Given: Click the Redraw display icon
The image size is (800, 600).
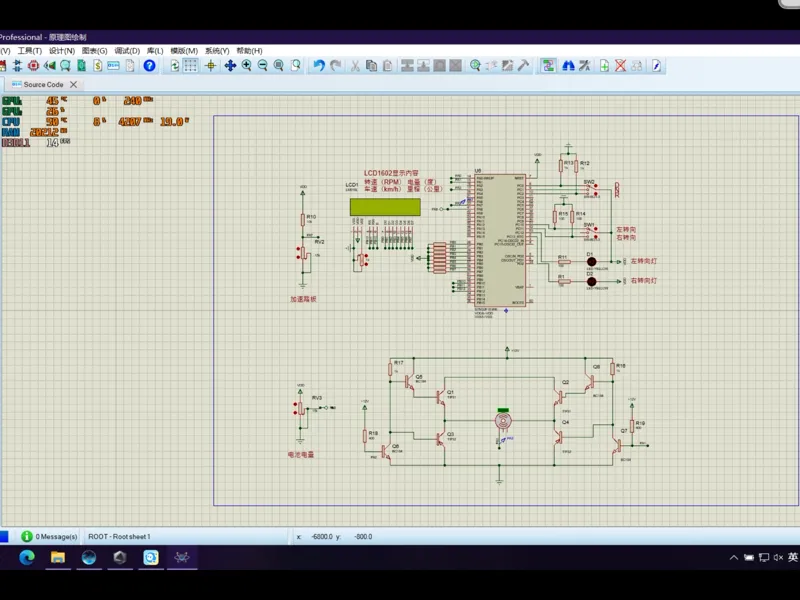Looking at the screenshot, I should click(174, 65).
